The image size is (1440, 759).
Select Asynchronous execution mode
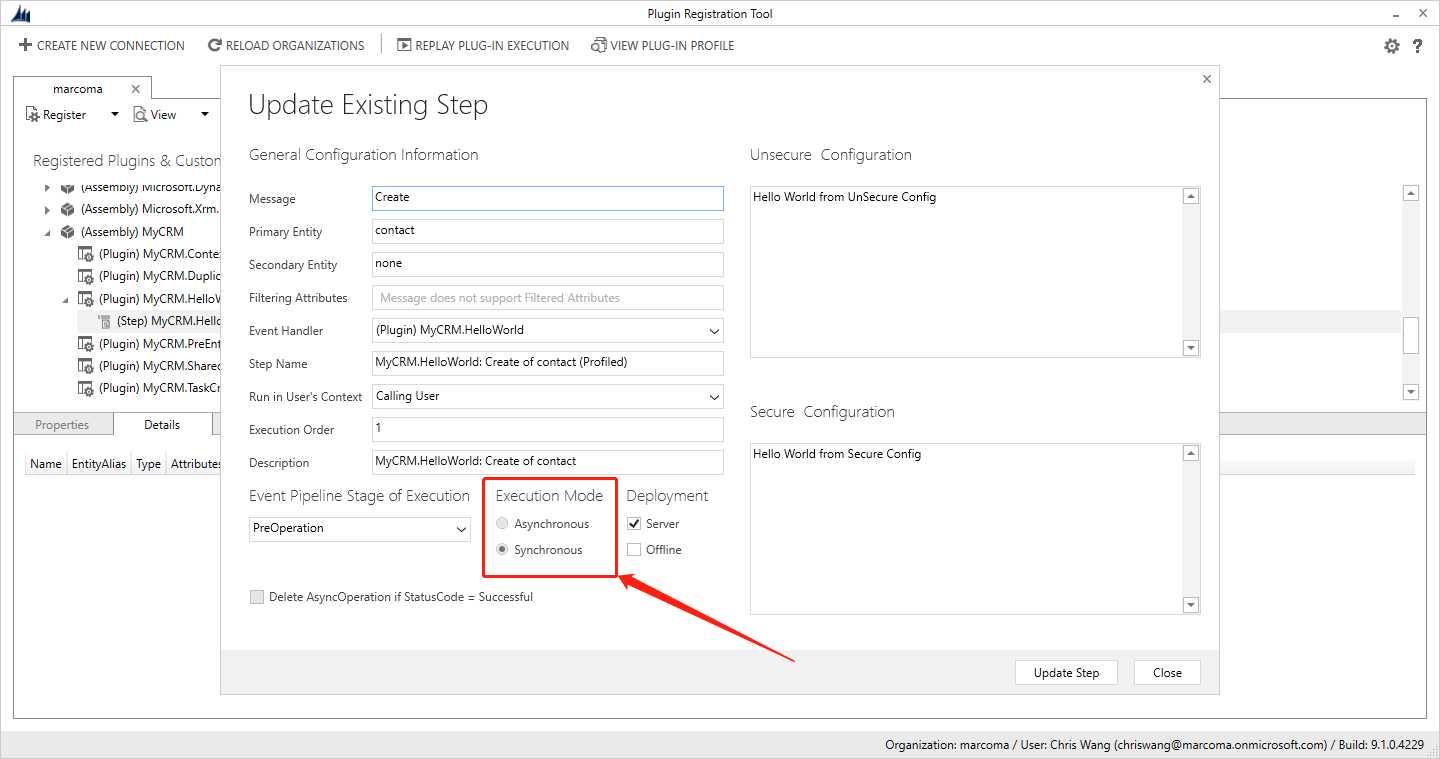(x=502, y=524)
